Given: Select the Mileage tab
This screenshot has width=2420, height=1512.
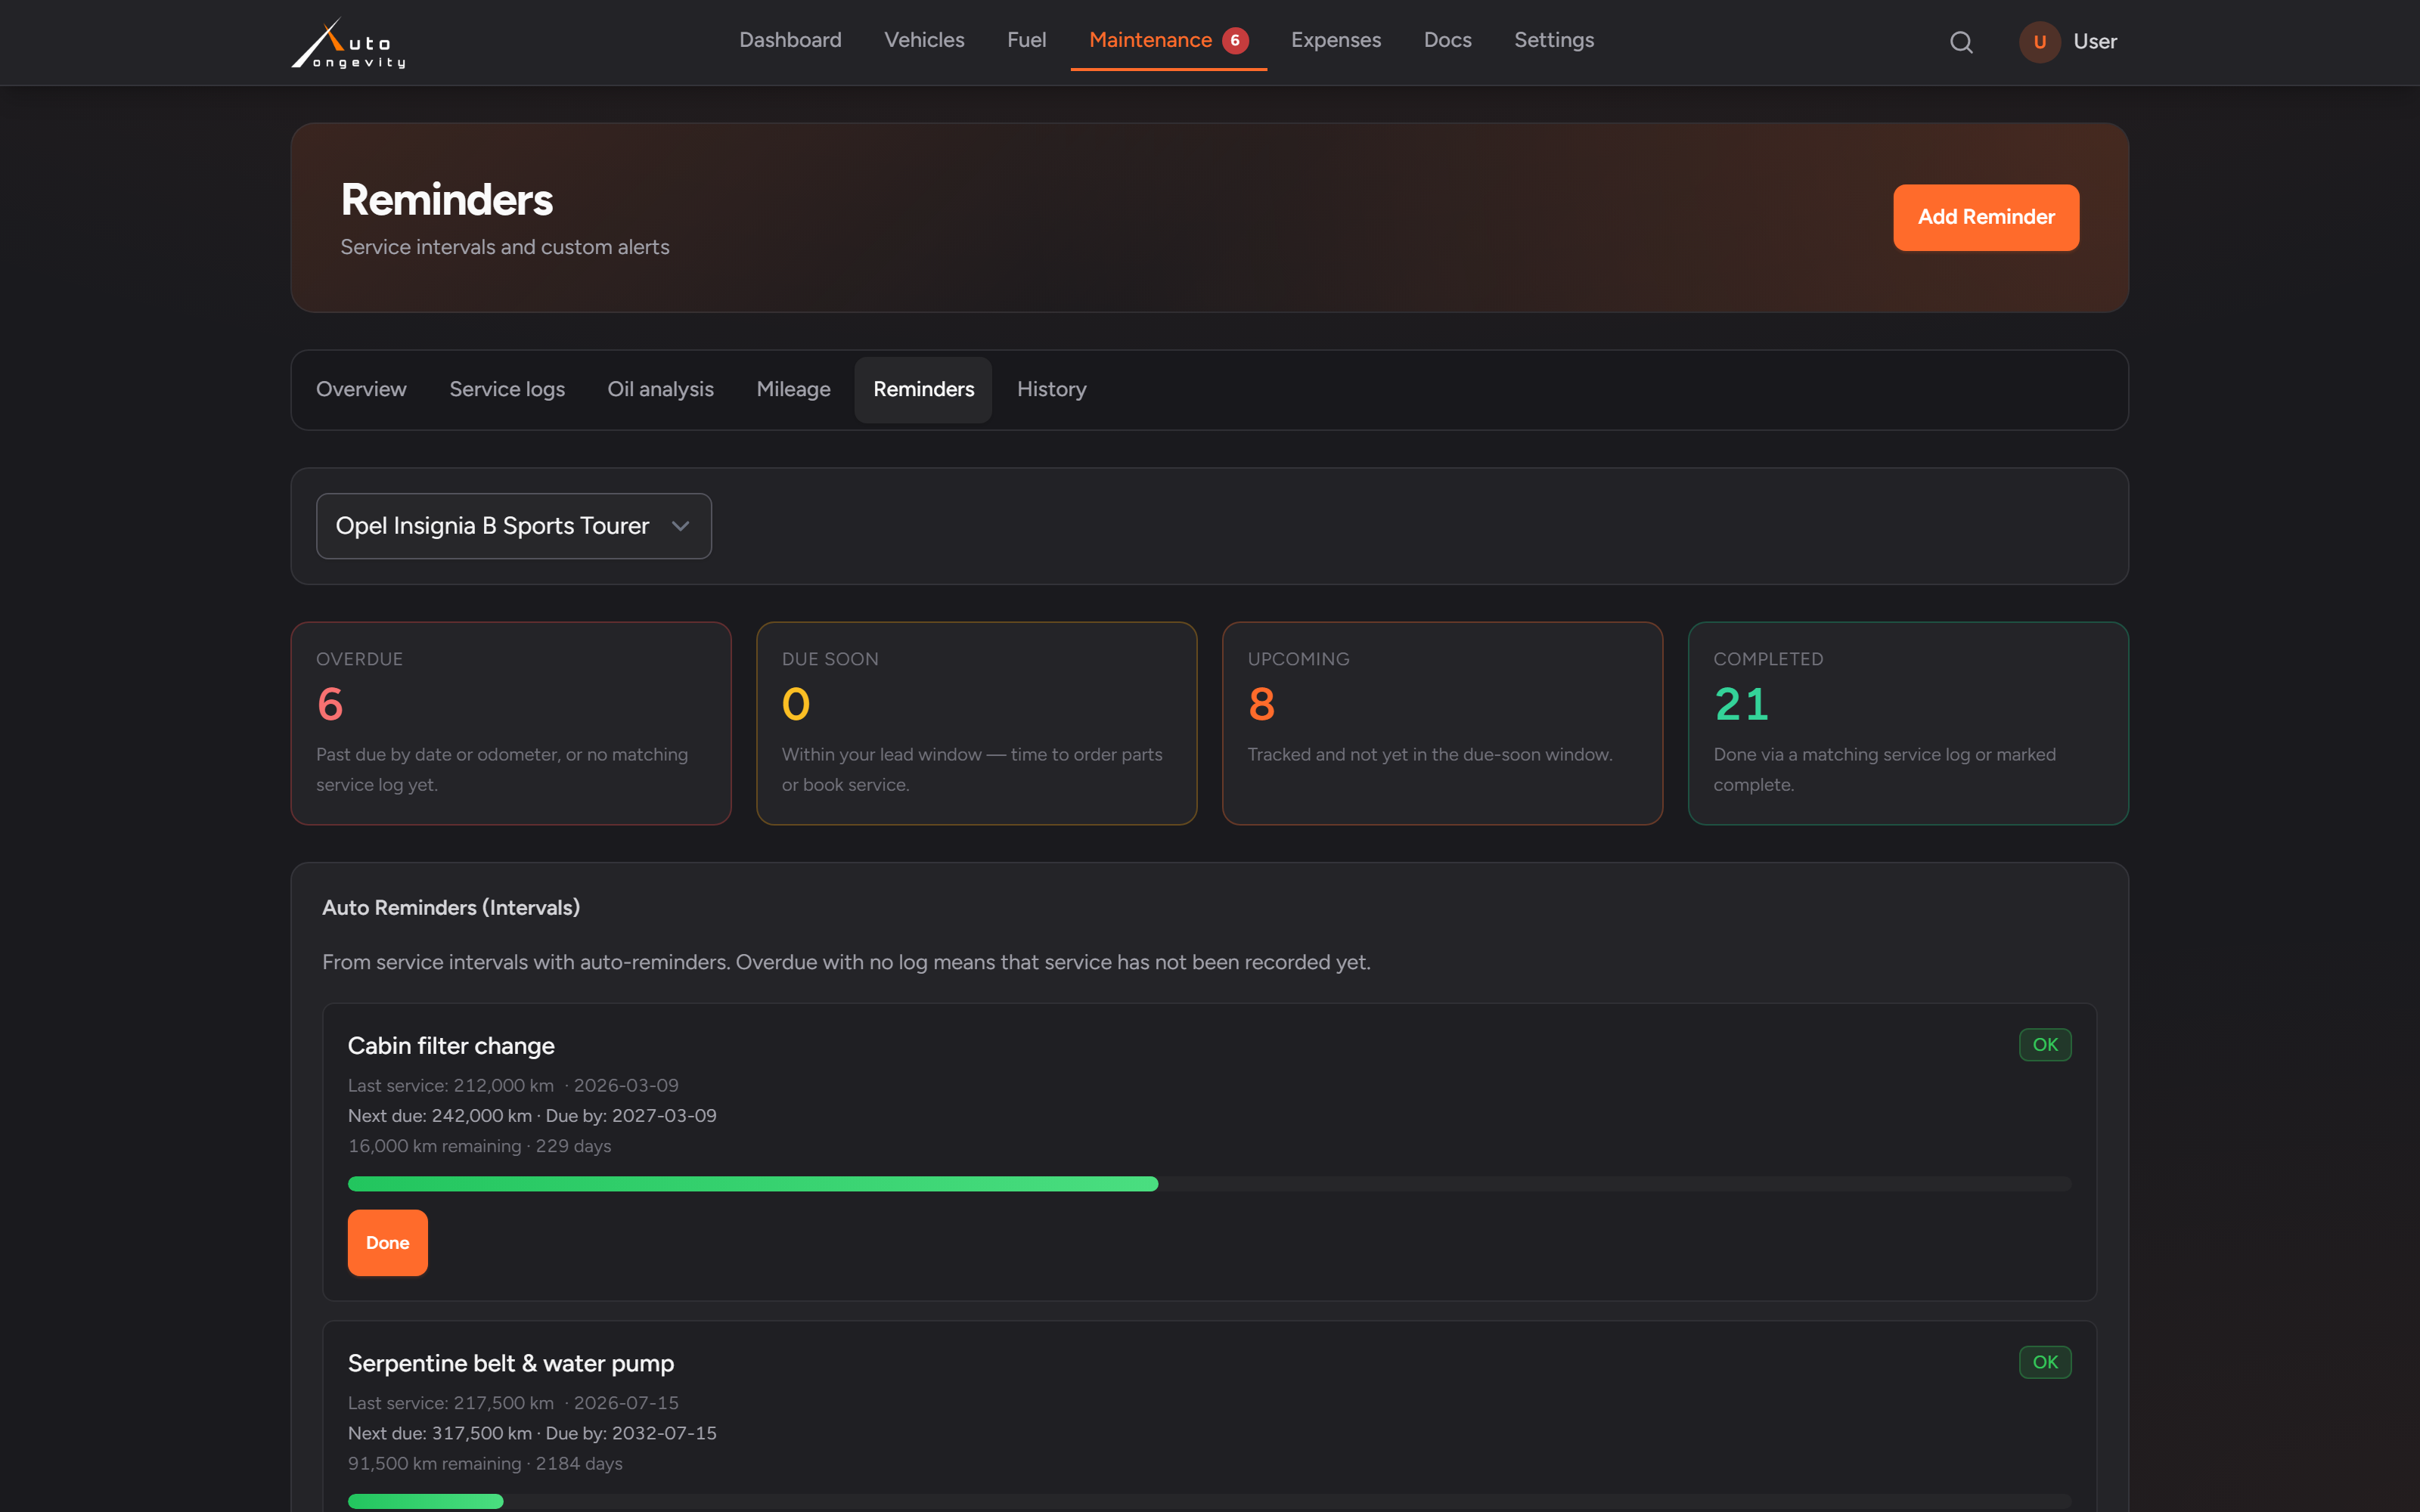Looking at the screenshot, I should click(x=794, y=389).
